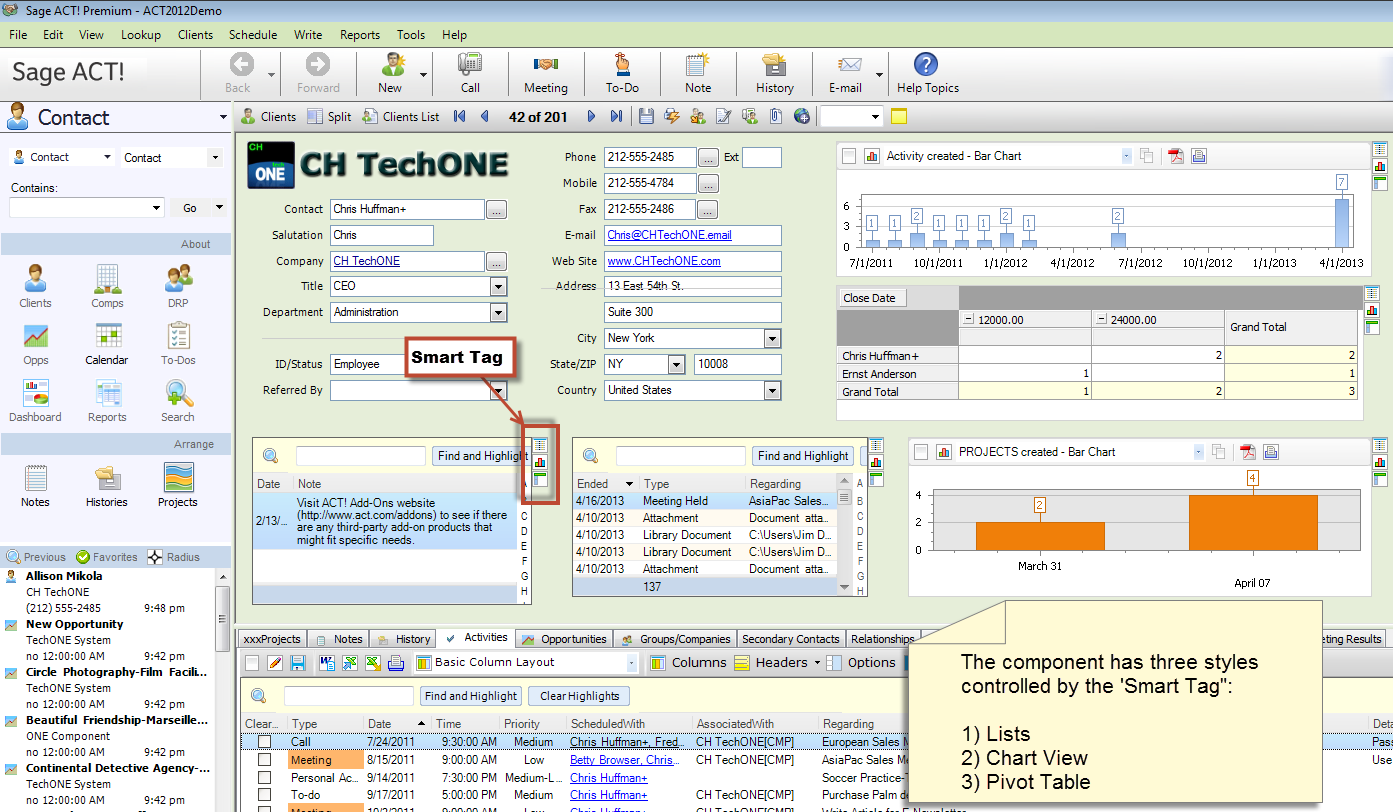
Task: Export Activity chart to PDF
Action: (1177, 156)
